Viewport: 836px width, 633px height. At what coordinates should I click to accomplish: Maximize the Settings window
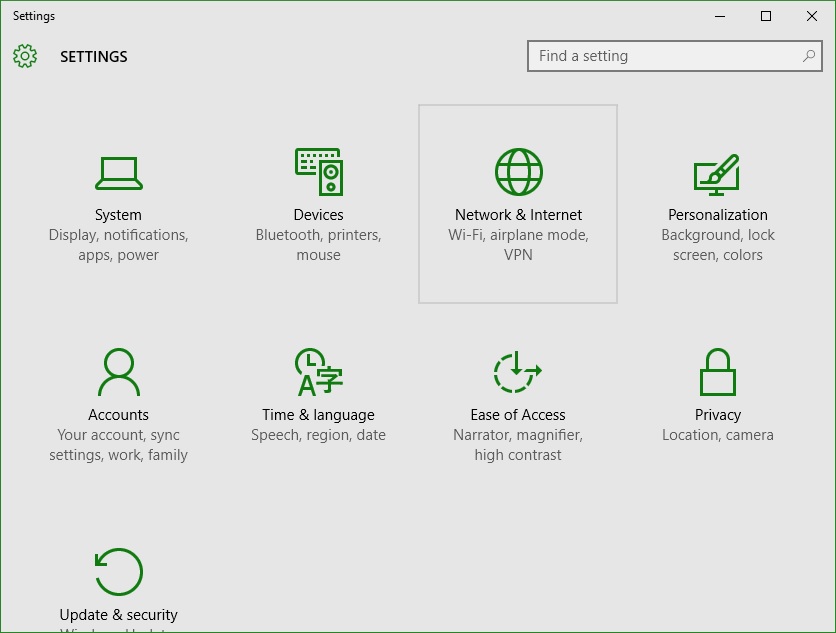tap(766, 16)
